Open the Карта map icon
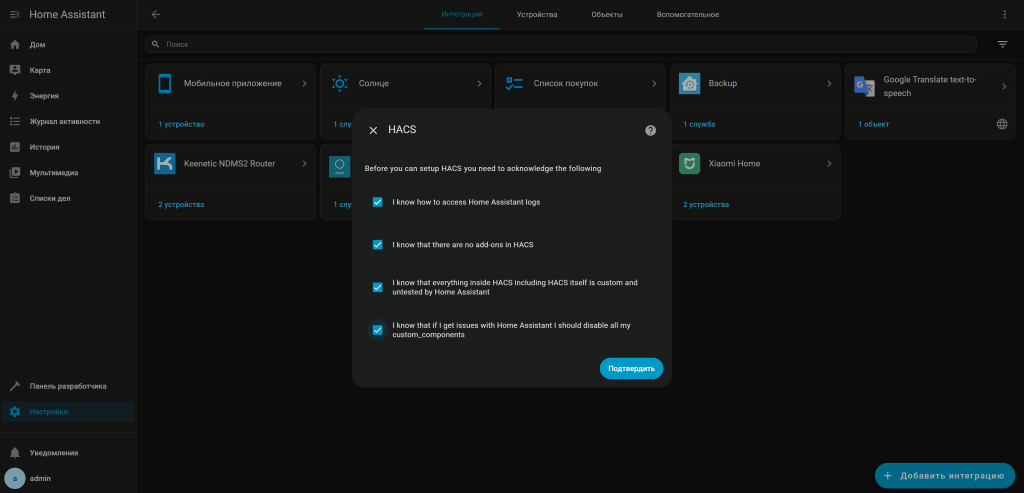The width and height of the screenshot is (1024, 493). tap(15, 71)
